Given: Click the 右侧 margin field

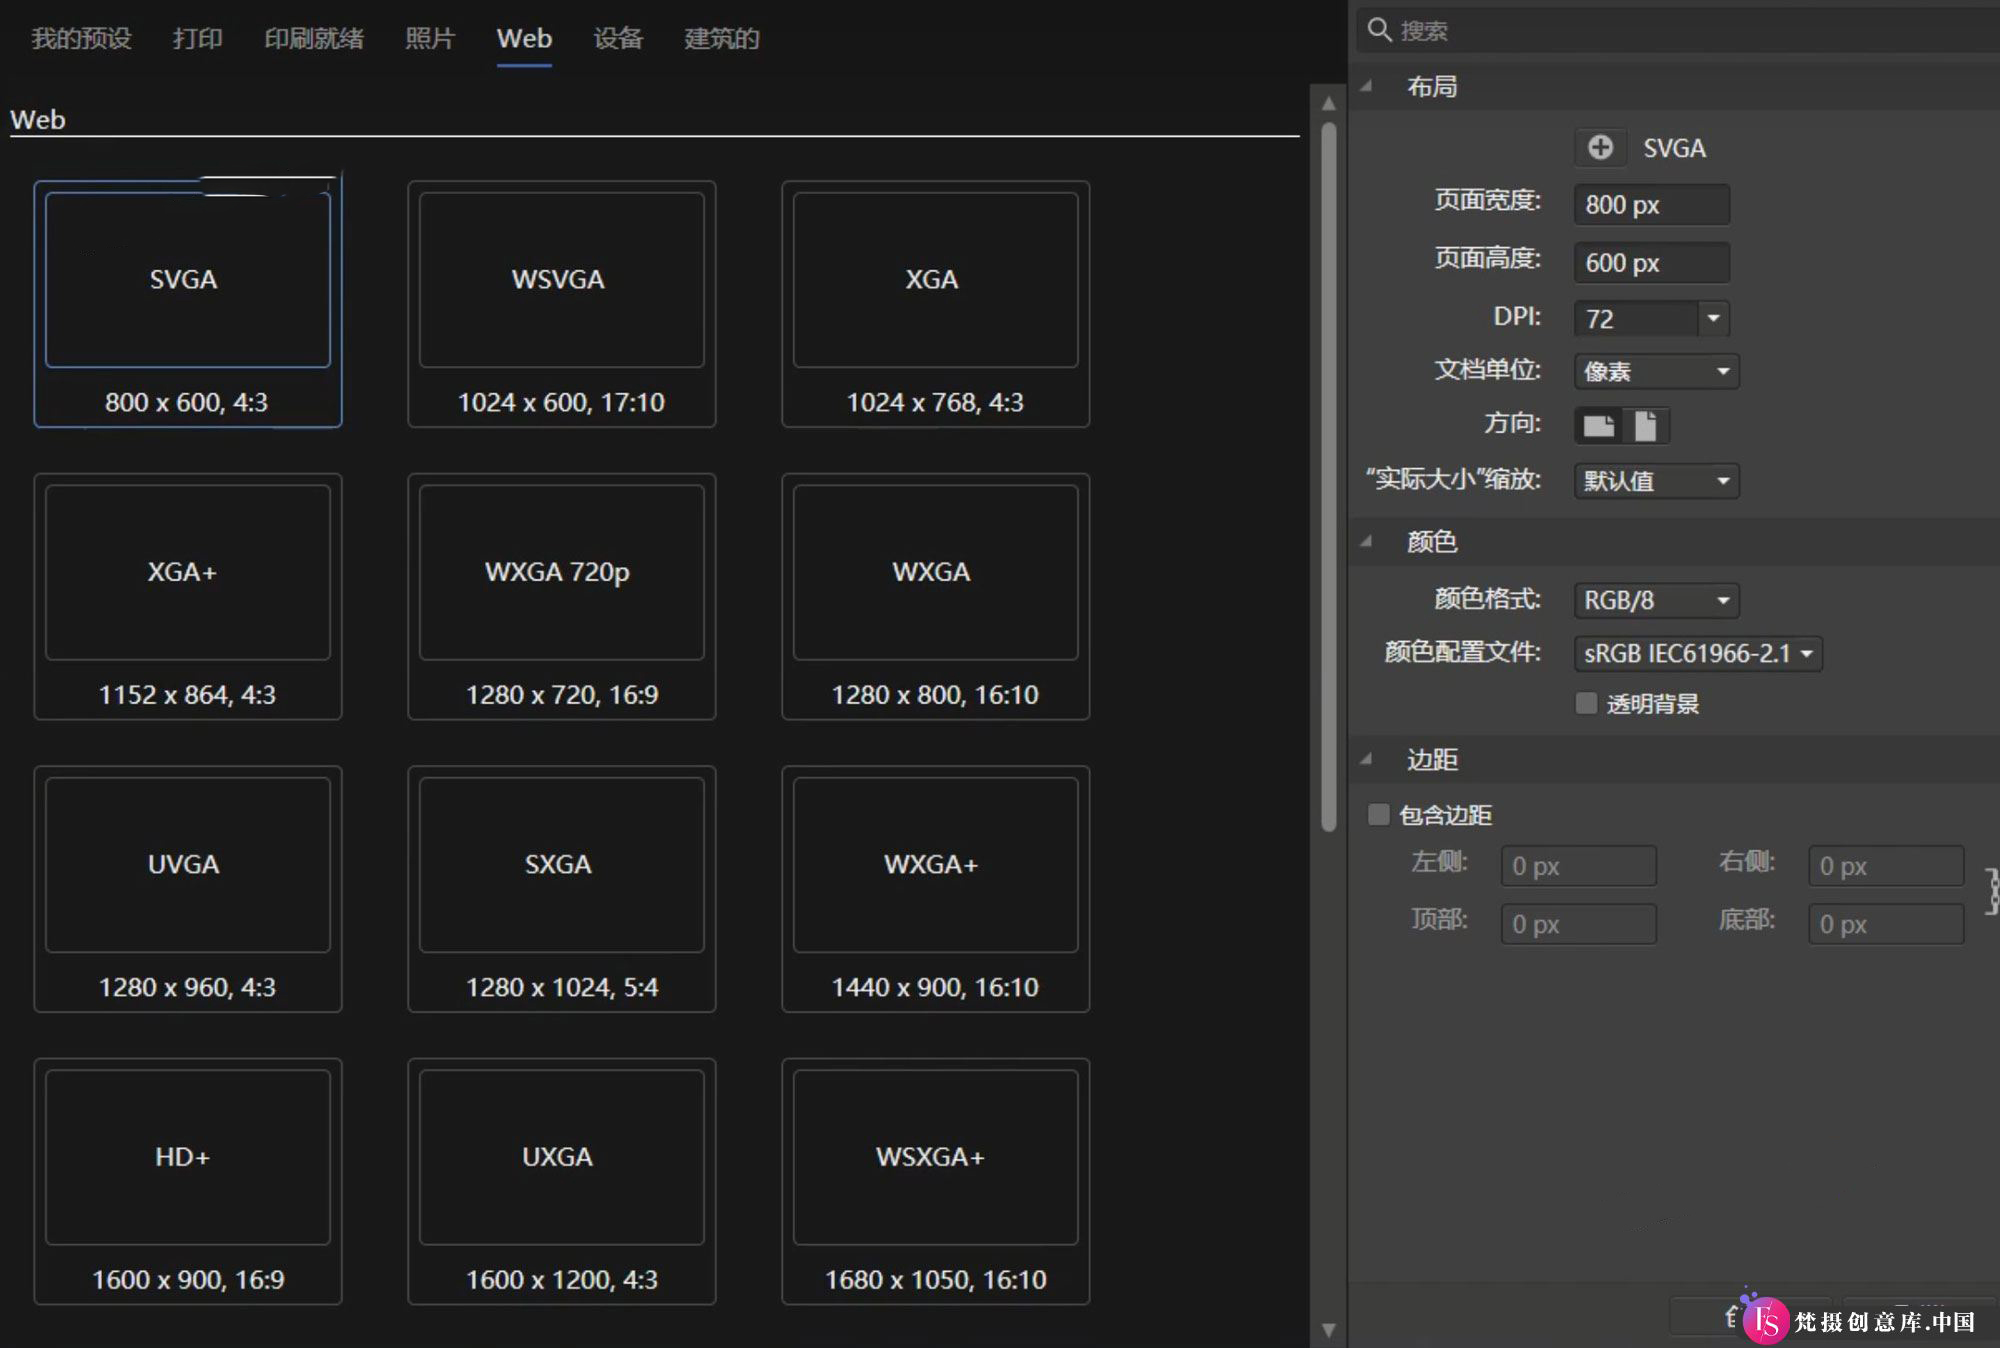Looking at the screenshot, I should click(1886, 866).
